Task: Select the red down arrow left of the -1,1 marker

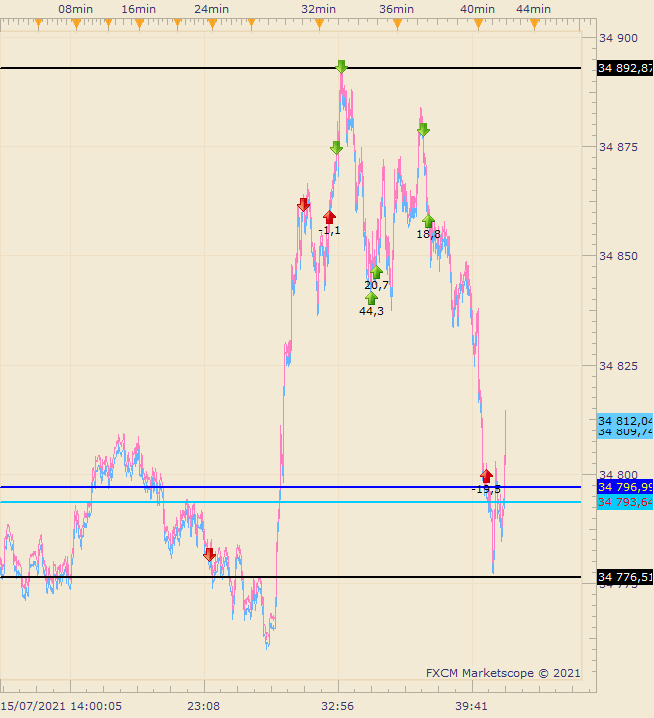Action: point(303,204)
